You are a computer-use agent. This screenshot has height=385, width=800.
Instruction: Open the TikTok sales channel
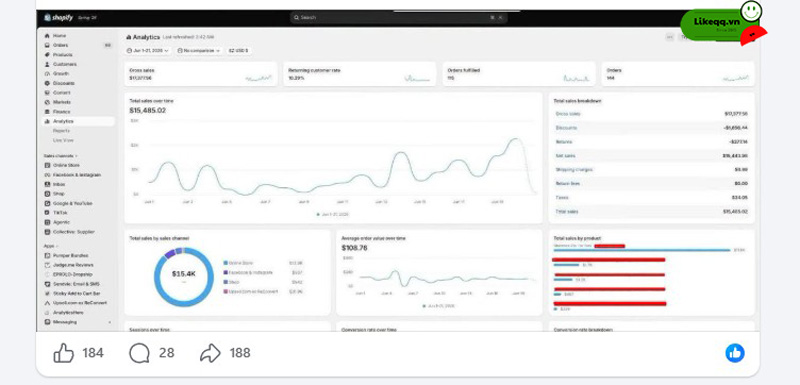coord(60,213)
